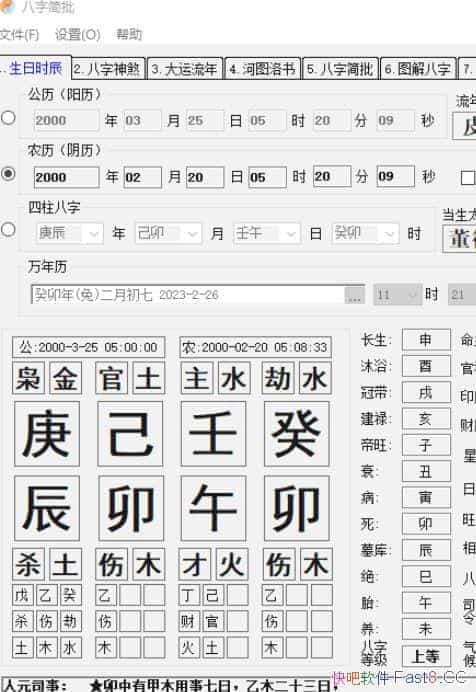Expand the 庚辰 year pillar dropdown
Screen dimensions: 476x692
[94, 234]
